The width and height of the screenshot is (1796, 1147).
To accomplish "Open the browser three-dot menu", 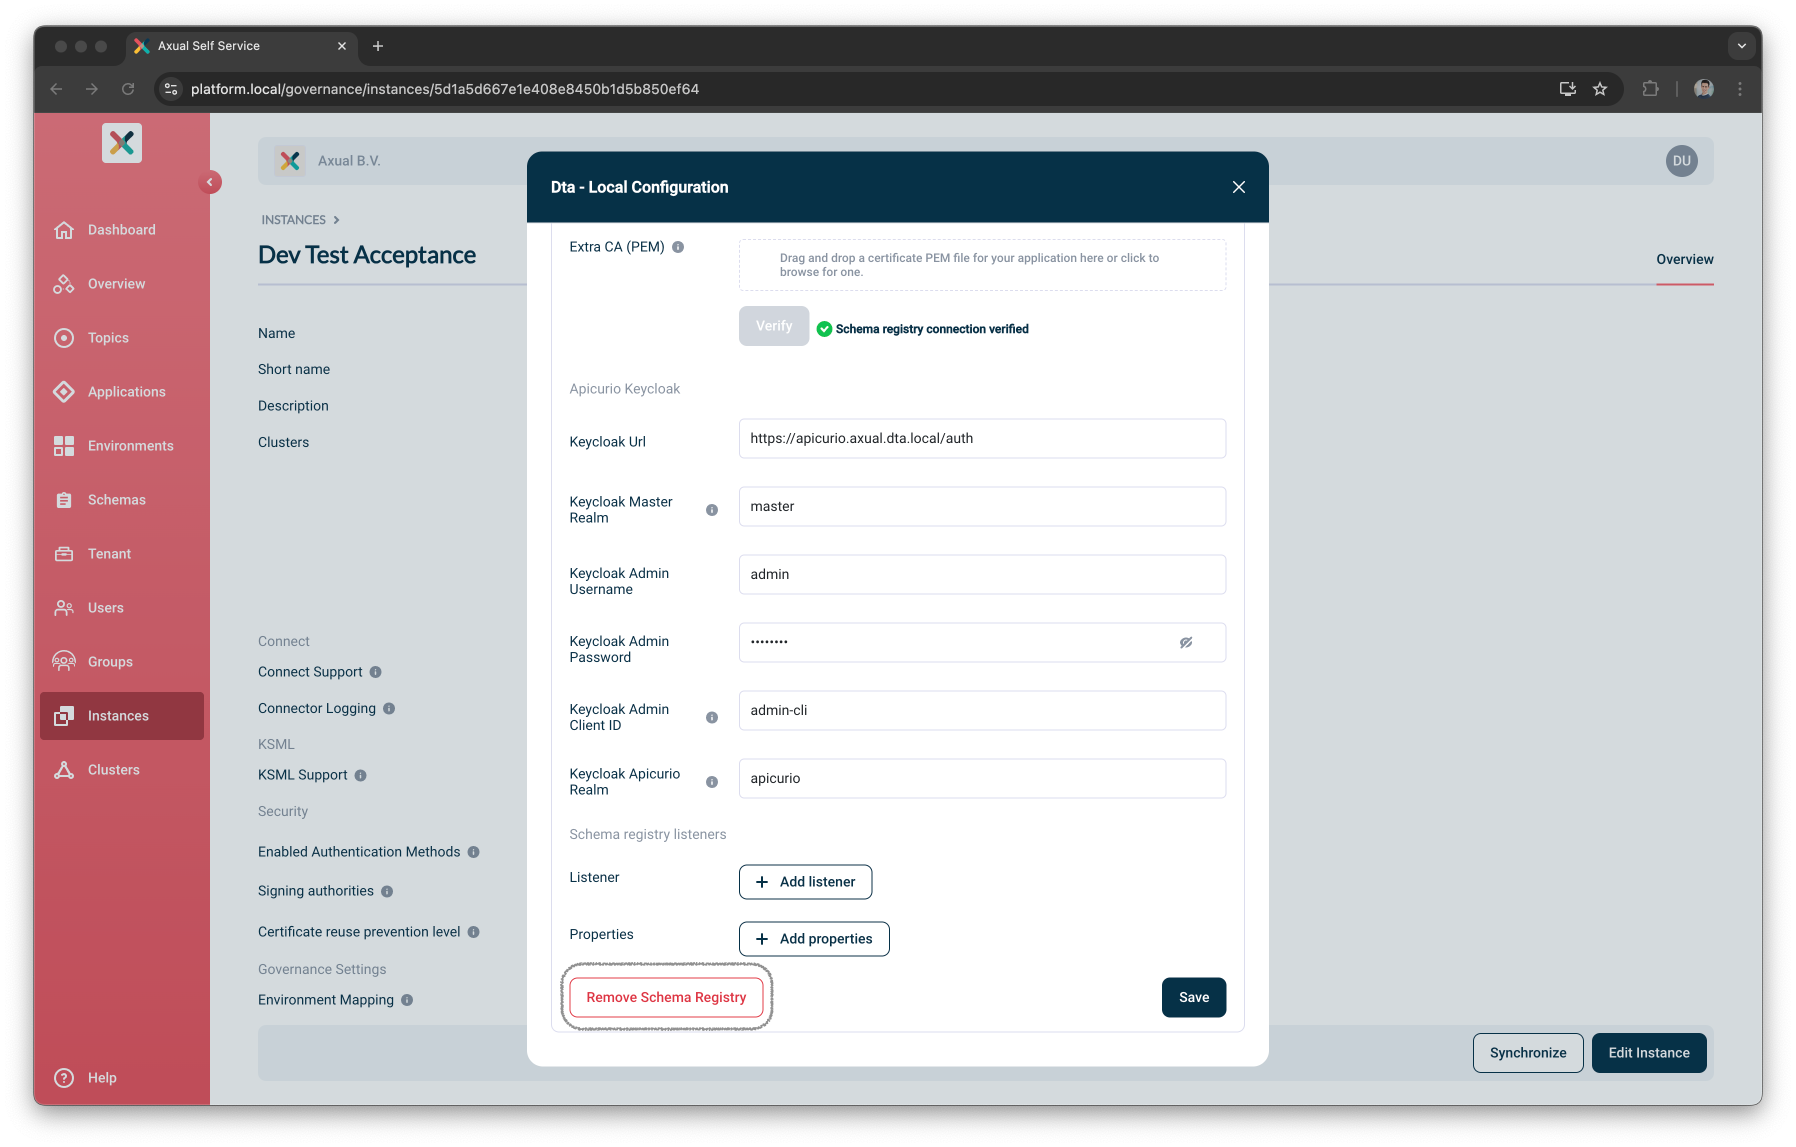I will click(1740, 89).
